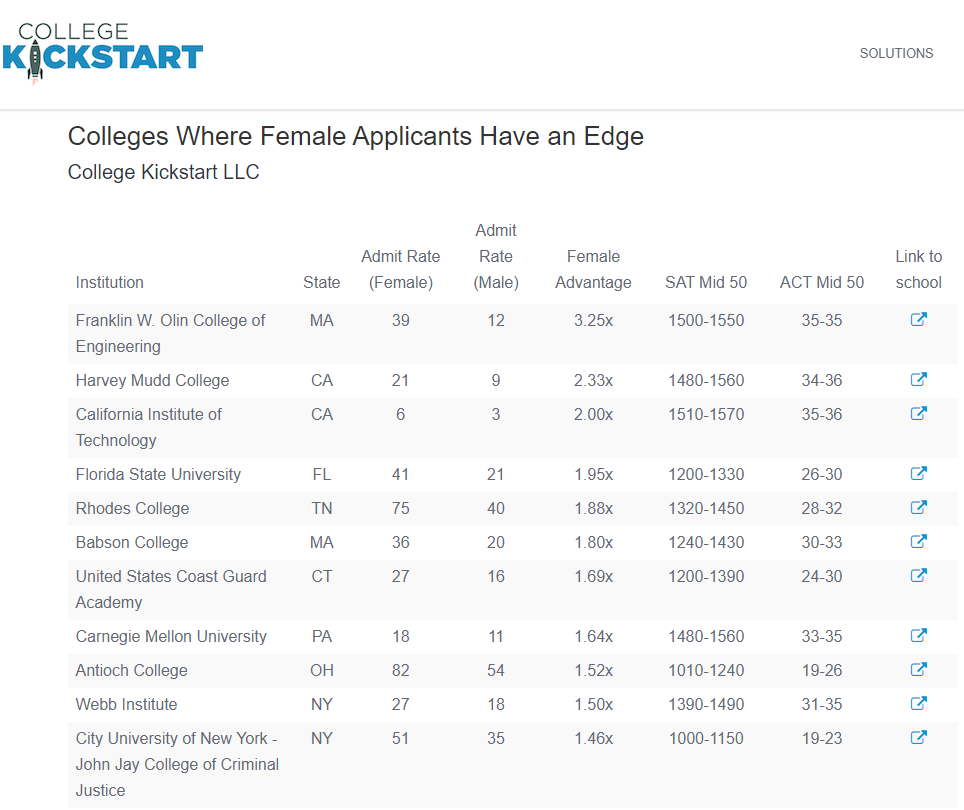Click the 1.46x female advantage value
Image resolution: width=964 pixels, height=810 pixels.
[x=593, y=738]
